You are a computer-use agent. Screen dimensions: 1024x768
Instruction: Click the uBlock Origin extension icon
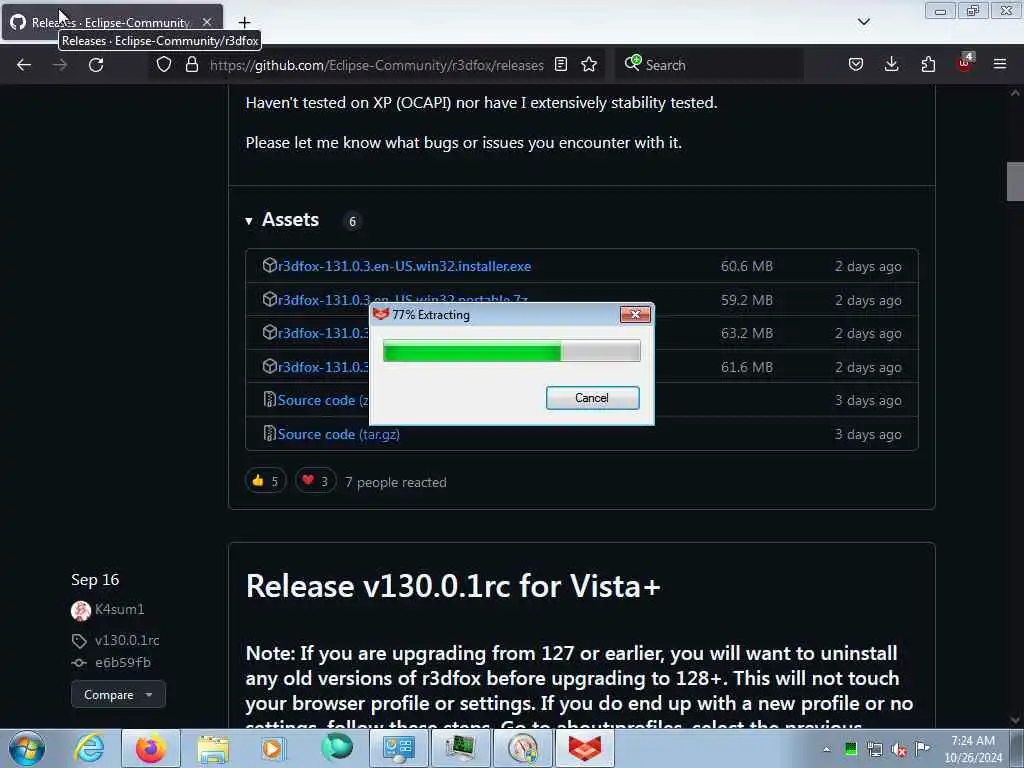point(965,63)
